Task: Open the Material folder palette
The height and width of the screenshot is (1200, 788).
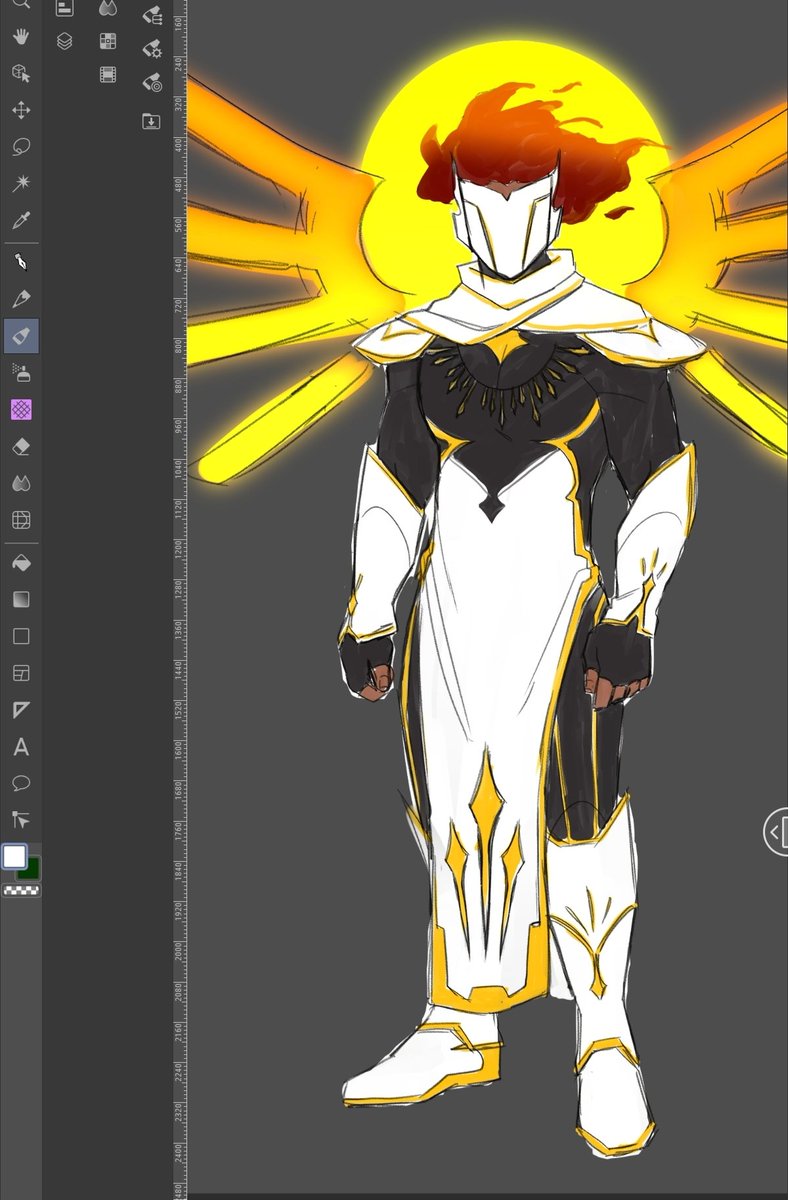Action: pos(151,121)
